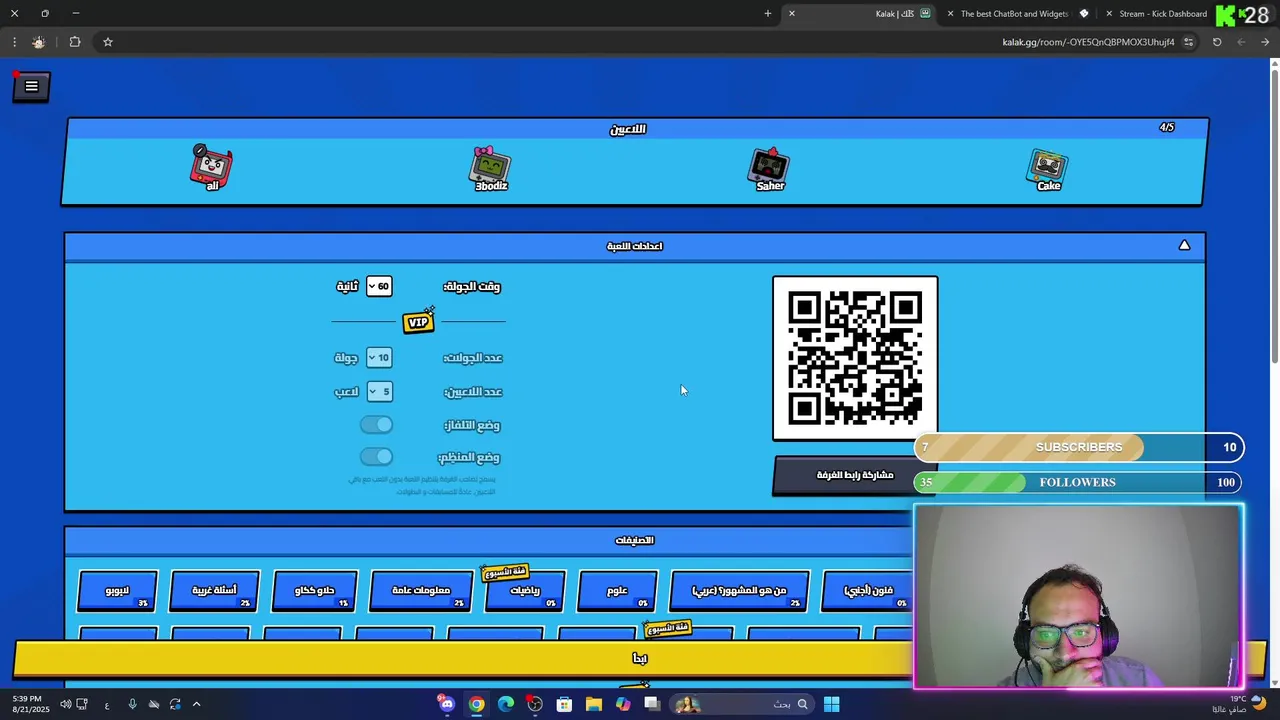Click the yellow start button (ابدأ)
The width and height of the screenshot is (1280, 720).
[x=640, y=658]
